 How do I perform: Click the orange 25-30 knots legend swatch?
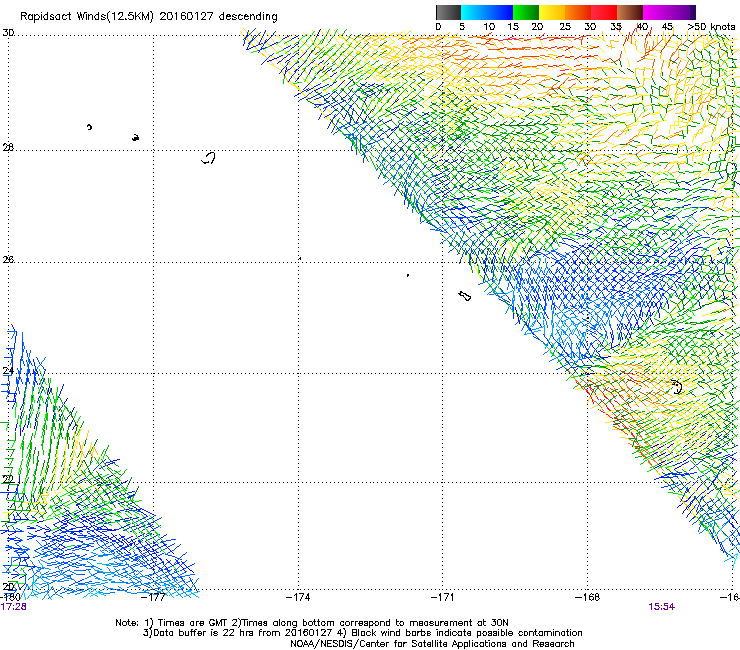(x=578, y=12)
